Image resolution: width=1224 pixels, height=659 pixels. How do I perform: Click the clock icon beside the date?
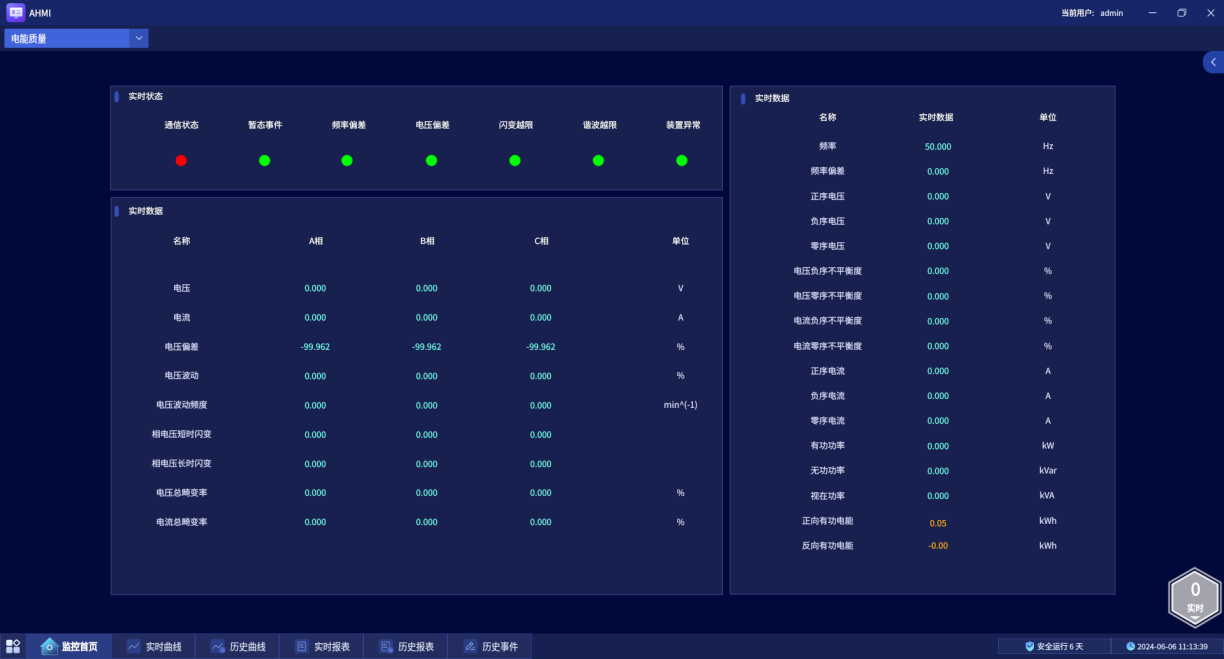pos(1130,647)
